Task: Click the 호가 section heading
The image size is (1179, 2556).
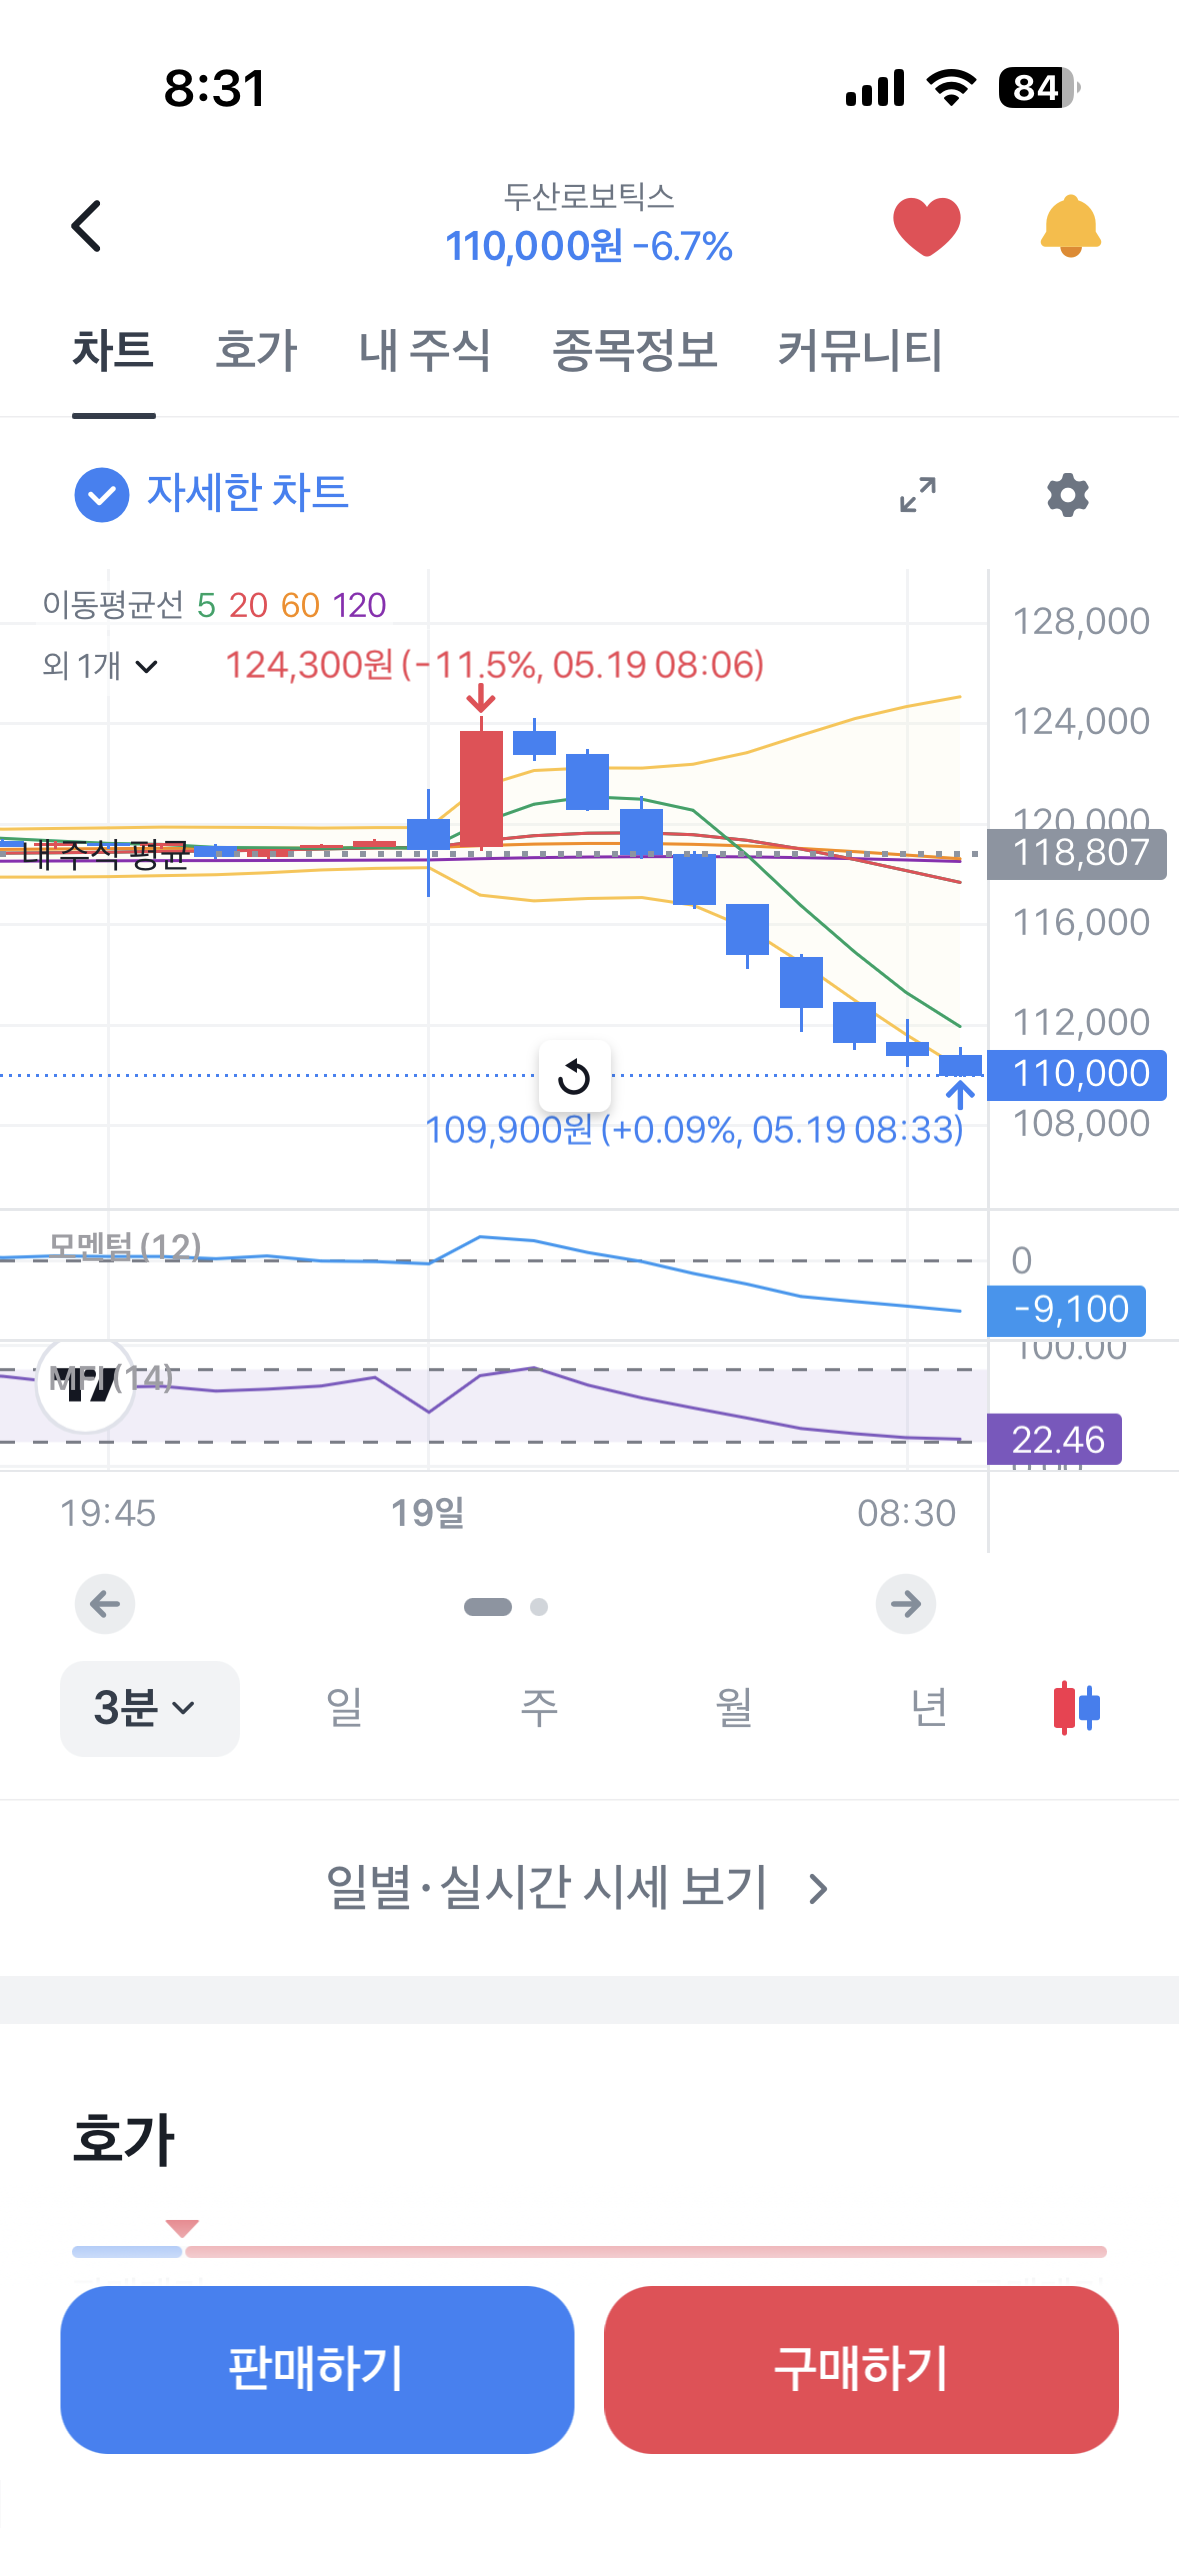Action: pos(124,2140)
